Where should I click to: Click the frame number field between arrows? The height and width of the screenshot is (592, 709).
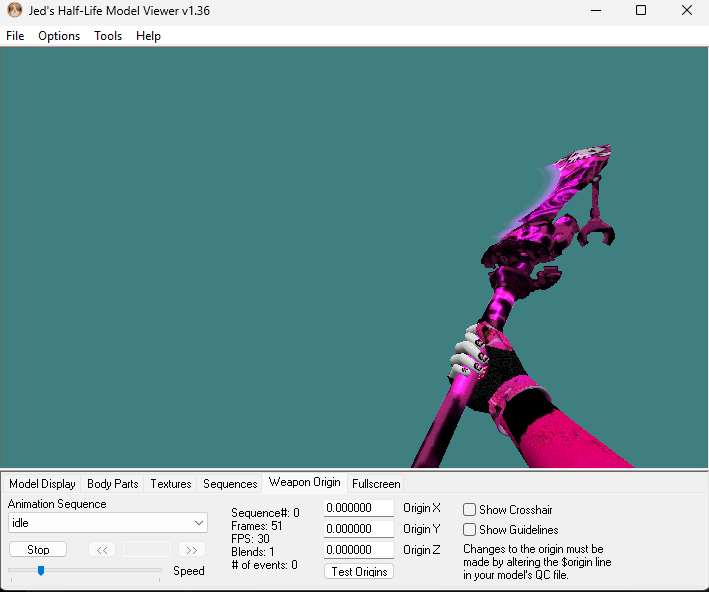(x=147, y=550)
